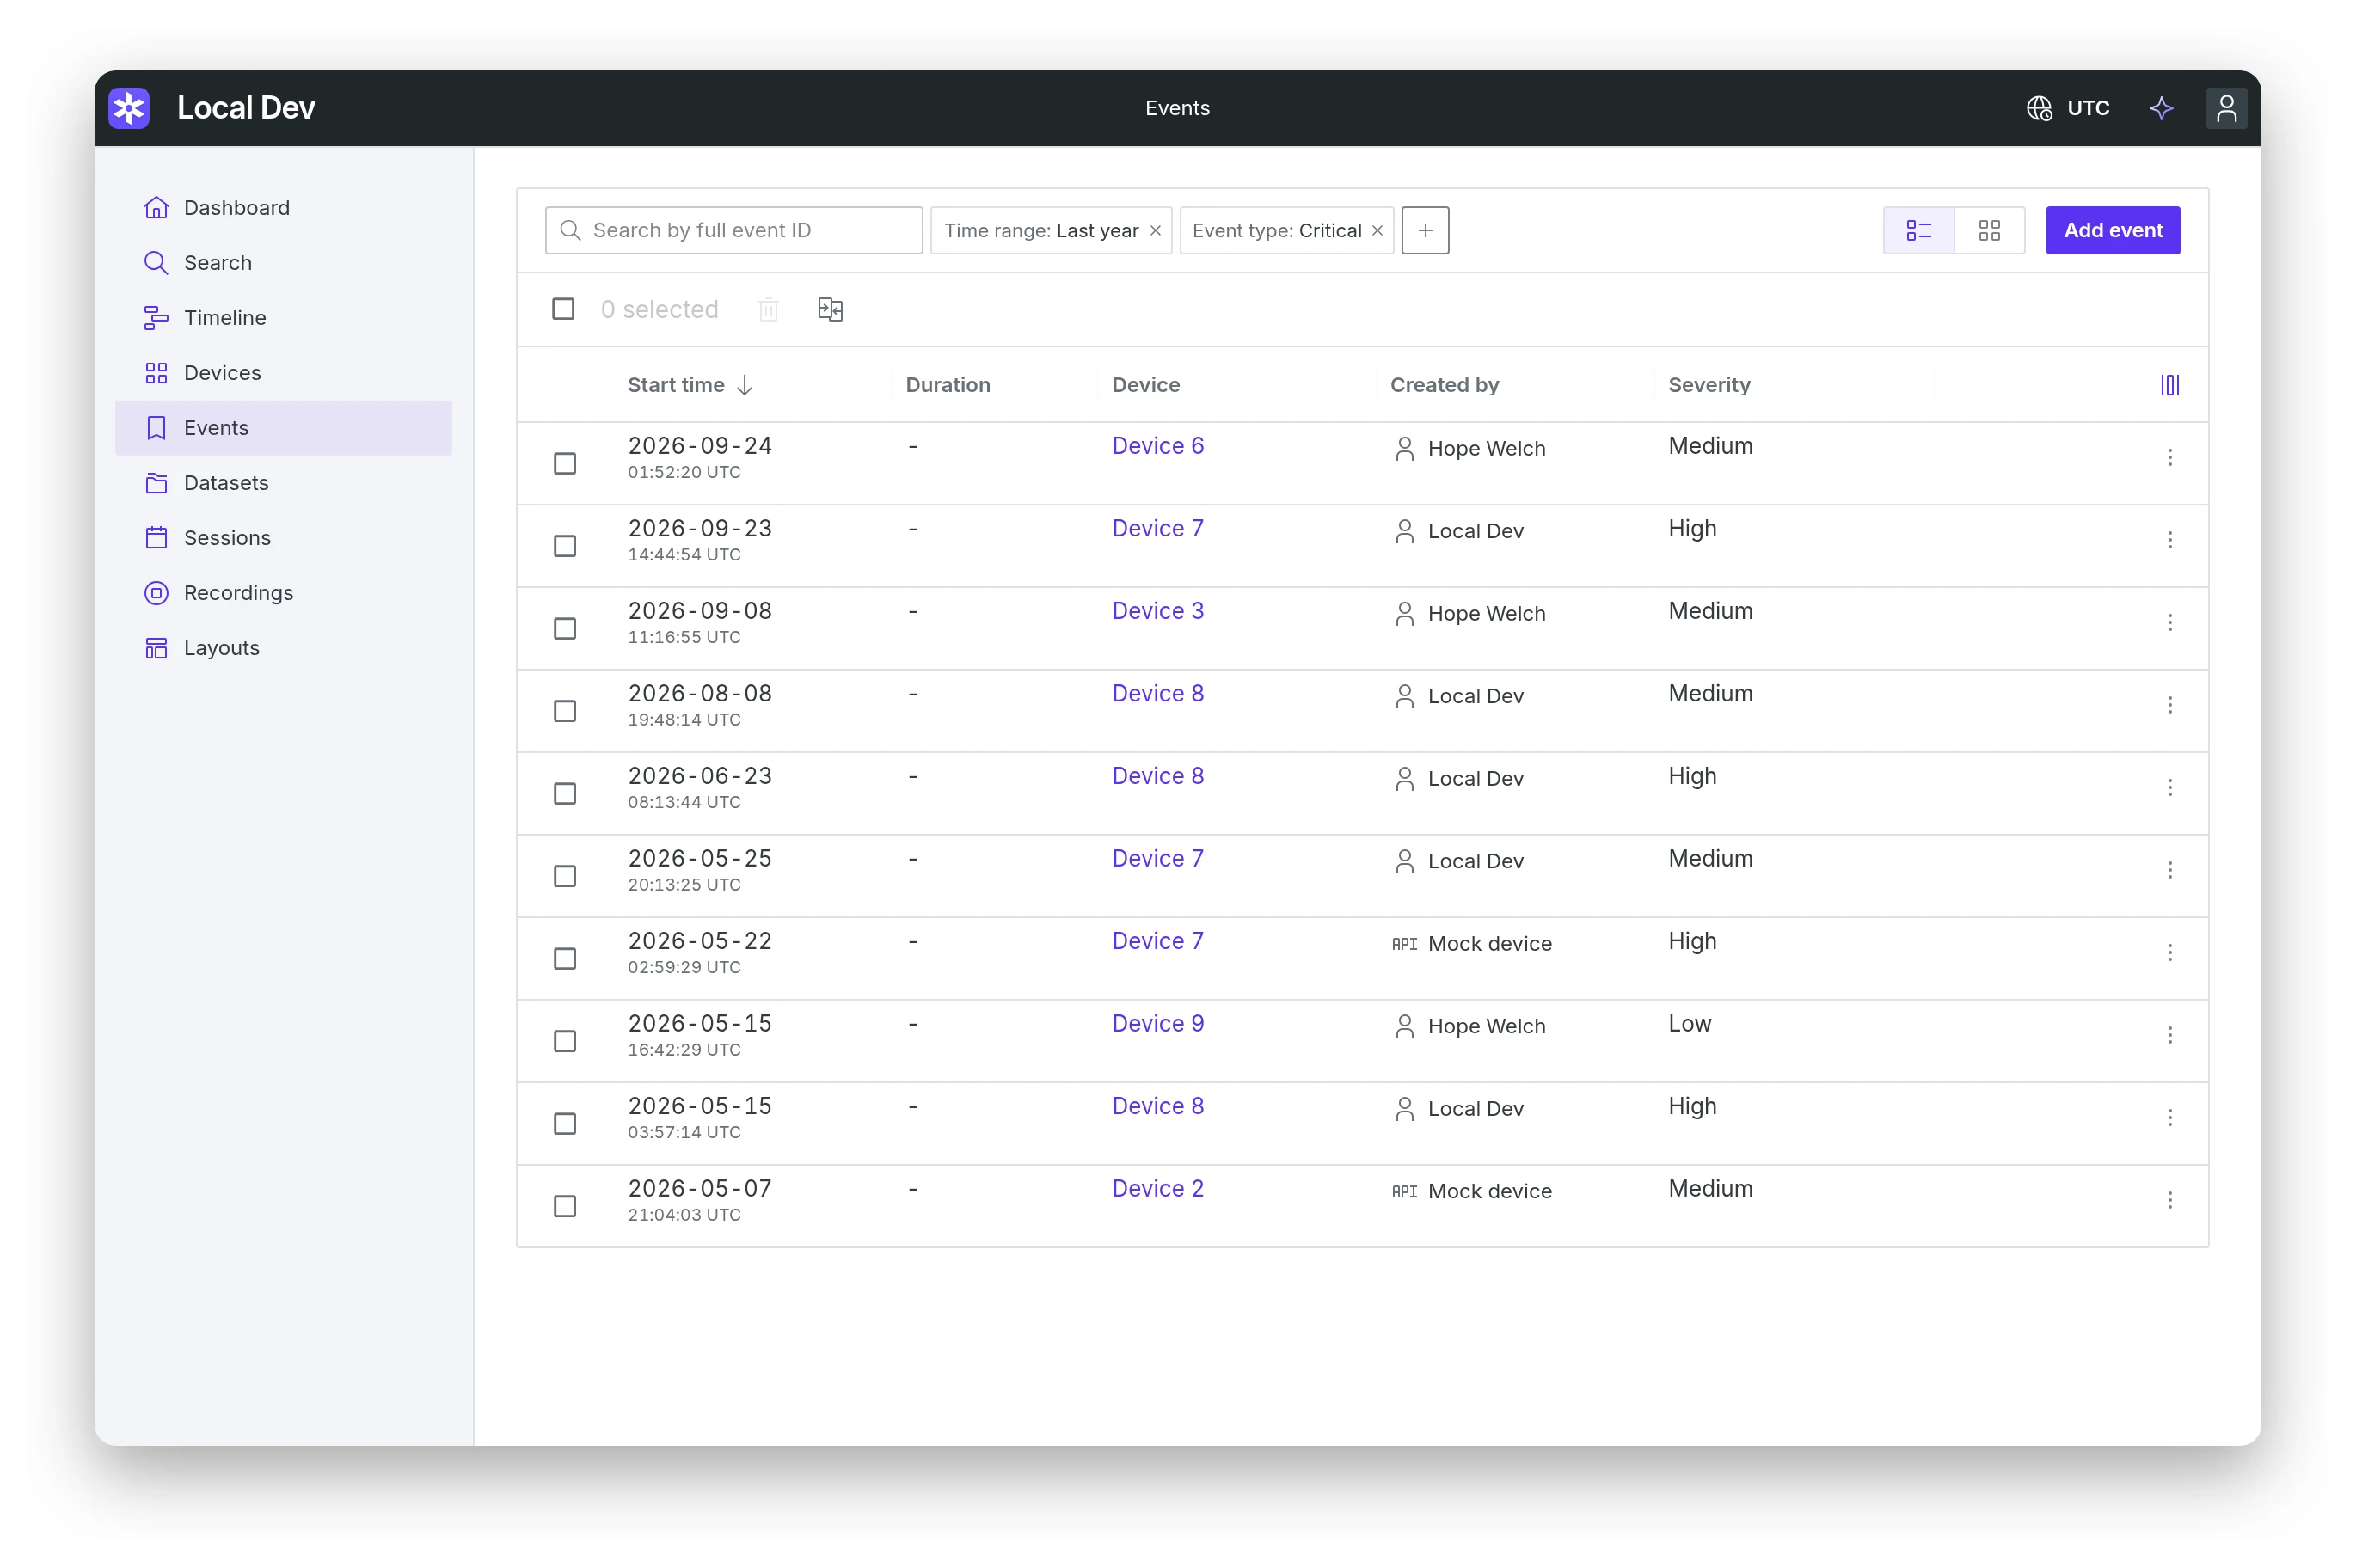2356x1568 pixels.
Task: Check the 2026-09-24 event checkbox
Action: (x=565, y=463)
